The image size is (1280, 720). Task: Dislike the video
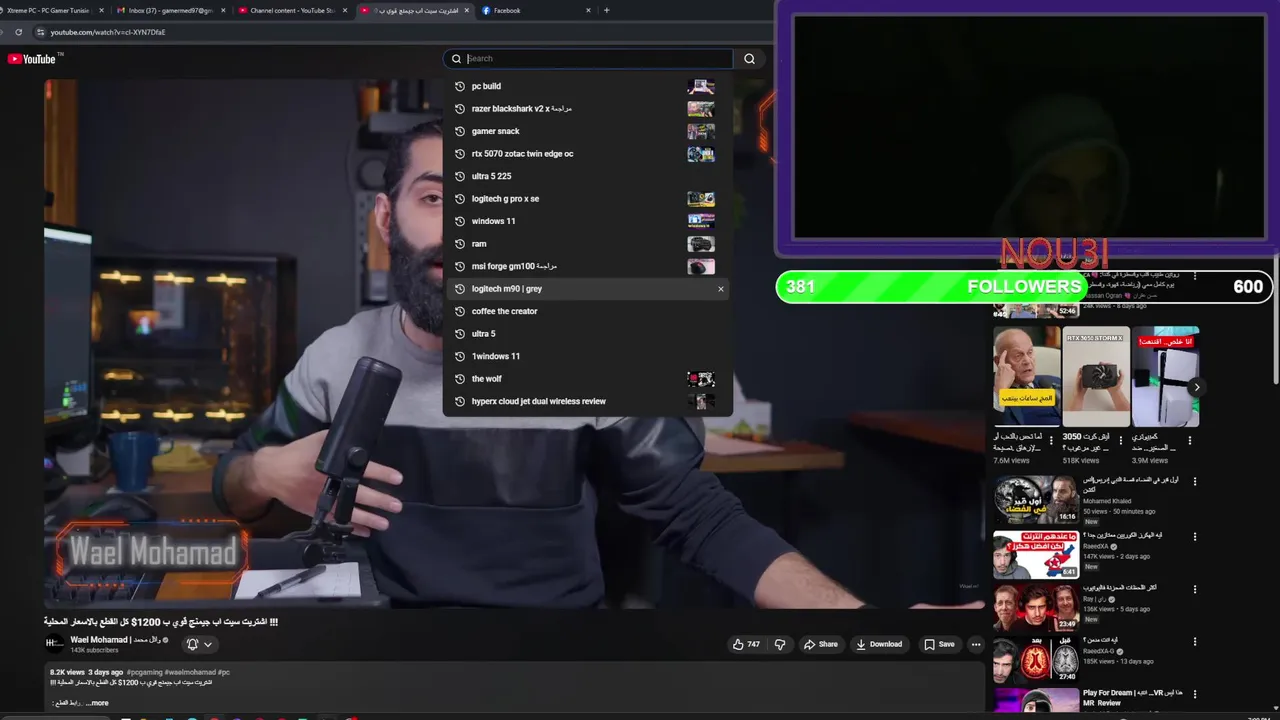coord(780,644)
